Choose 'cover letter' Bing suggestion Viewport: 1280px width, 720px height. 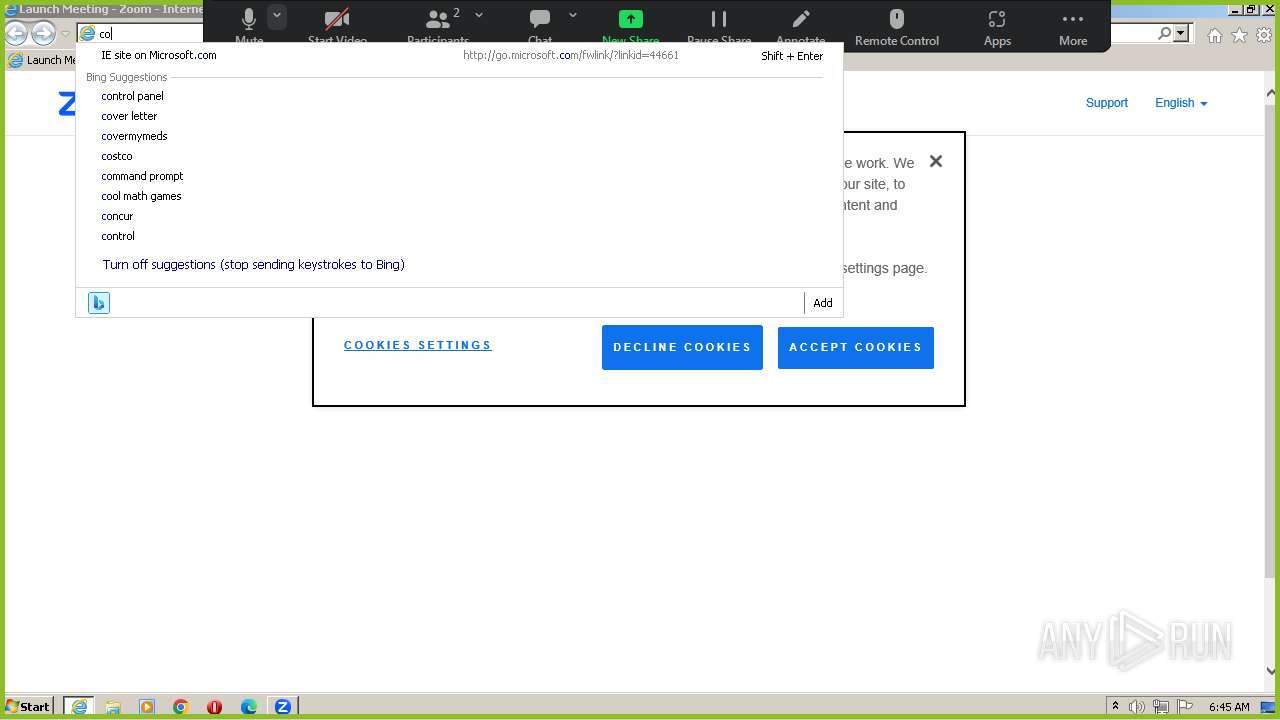(129, 116)
